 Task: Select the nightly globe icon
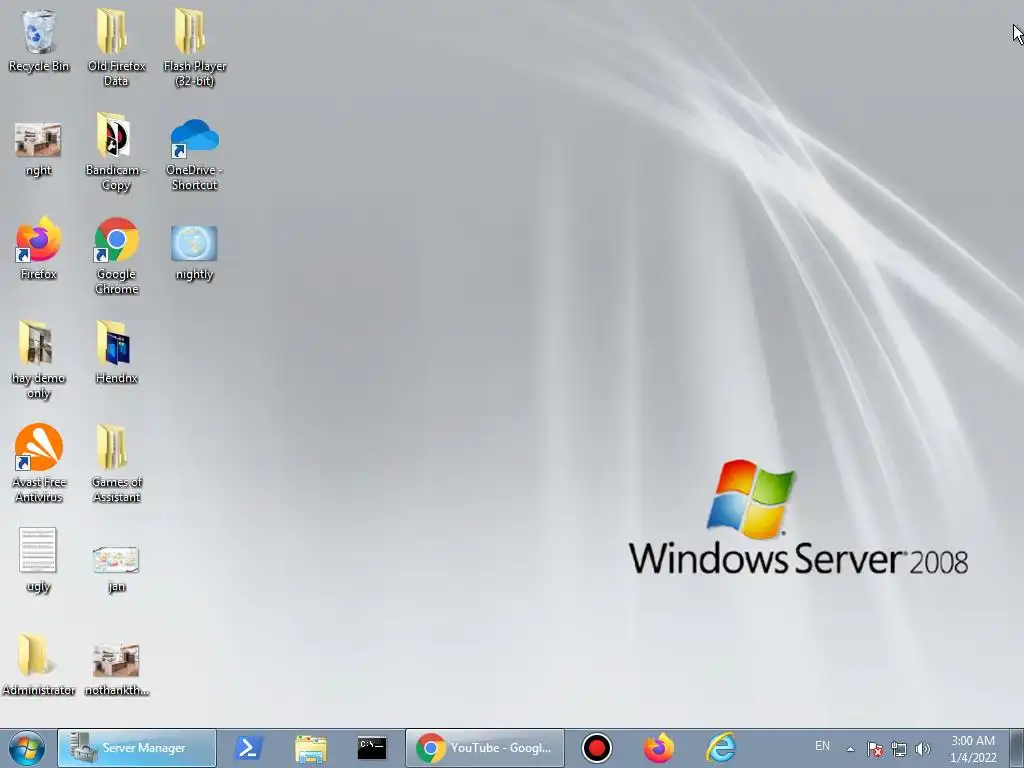[x=194, y=253]
